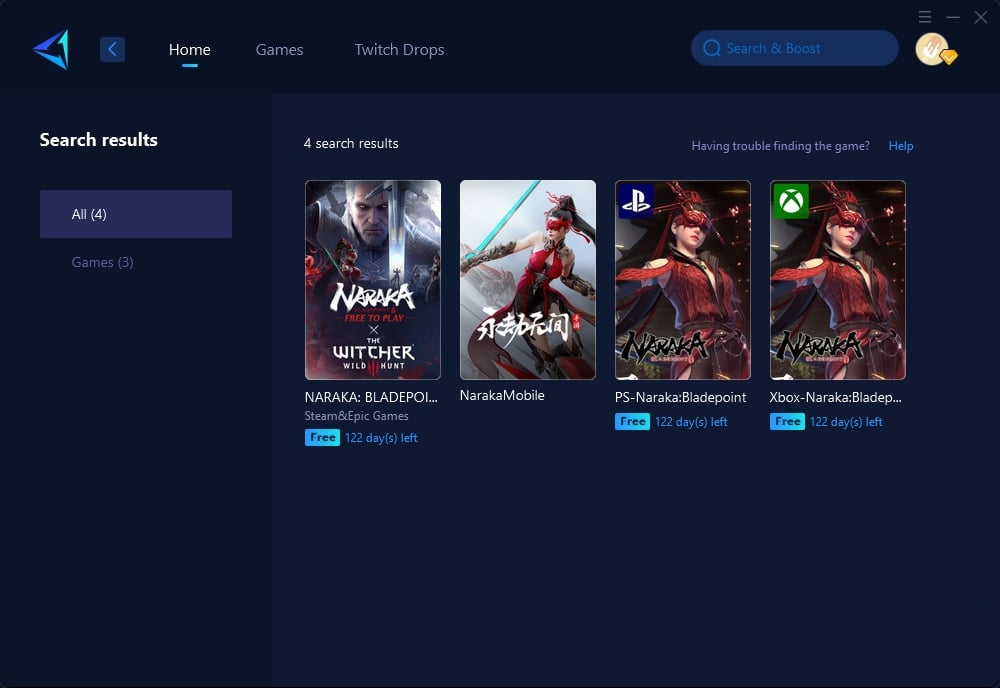The image size is (1000, 688).
Task: Filter results by Games (3)
Action: click(103, 262)
